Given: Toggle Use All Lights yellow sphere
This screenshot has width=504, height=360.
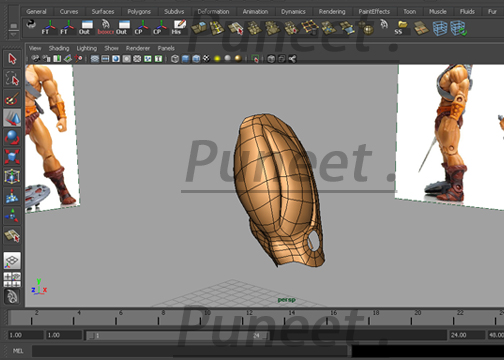Looking at the screenshot, I should tap(217, 59).
